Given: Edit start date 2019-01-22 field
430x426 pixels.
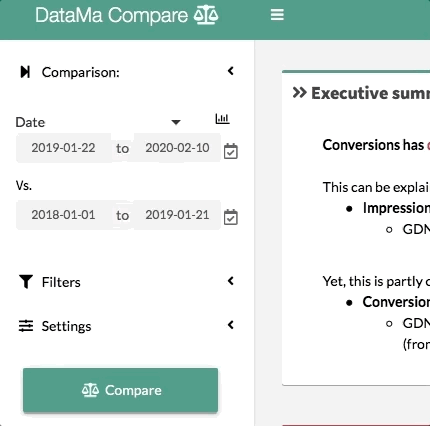Looking at the screenshot, I should tap(63, 148).
